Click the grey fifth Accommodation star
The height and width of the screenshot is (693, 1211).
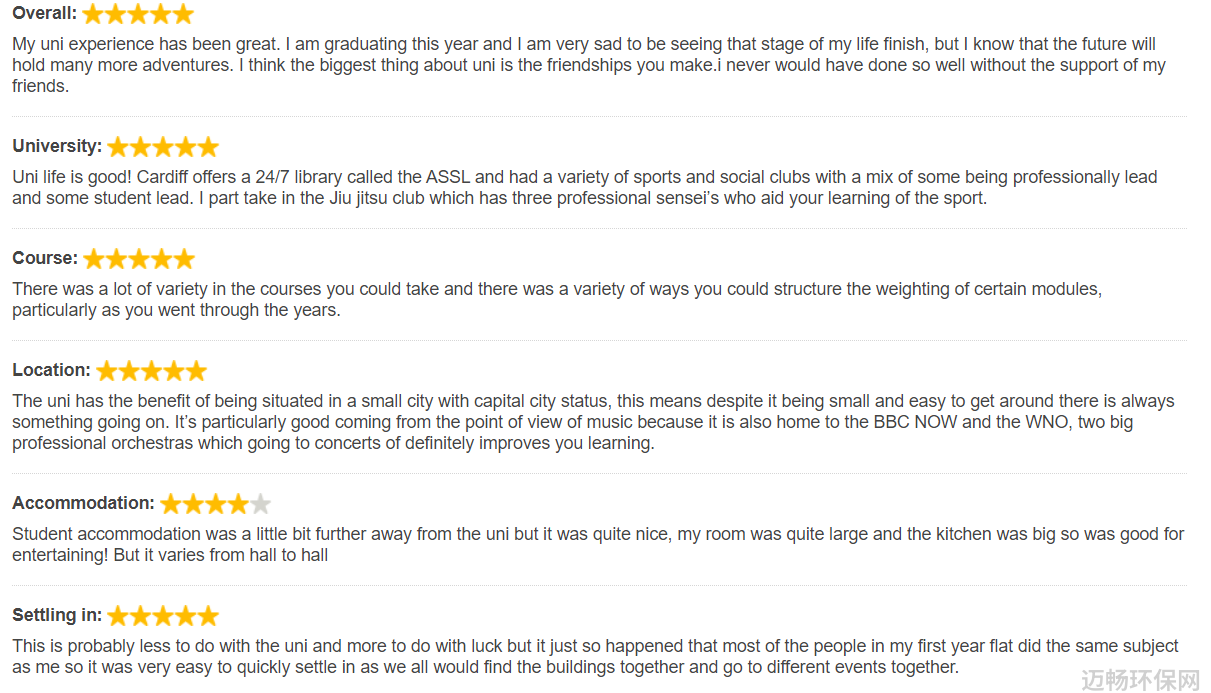(260, 504)
